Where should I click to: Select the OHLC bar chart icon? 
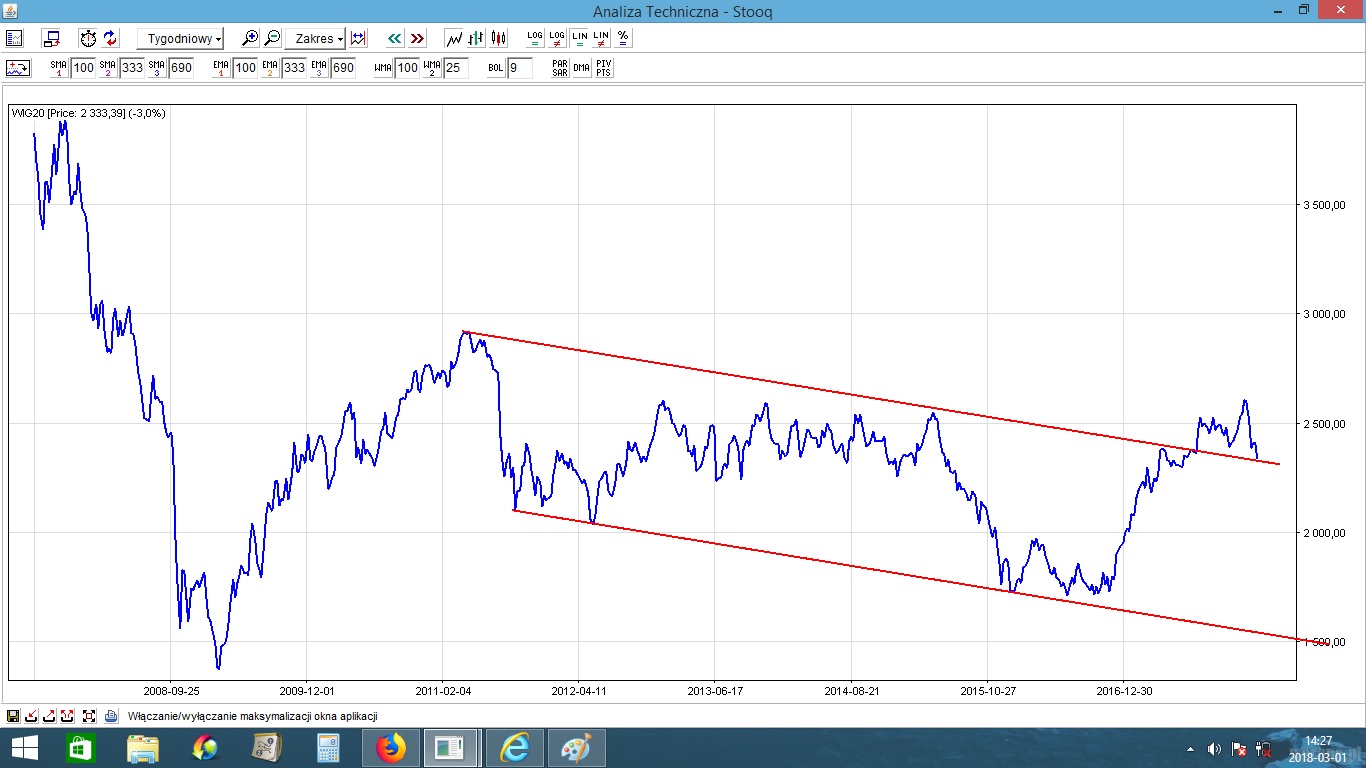[x=477, y=39]
